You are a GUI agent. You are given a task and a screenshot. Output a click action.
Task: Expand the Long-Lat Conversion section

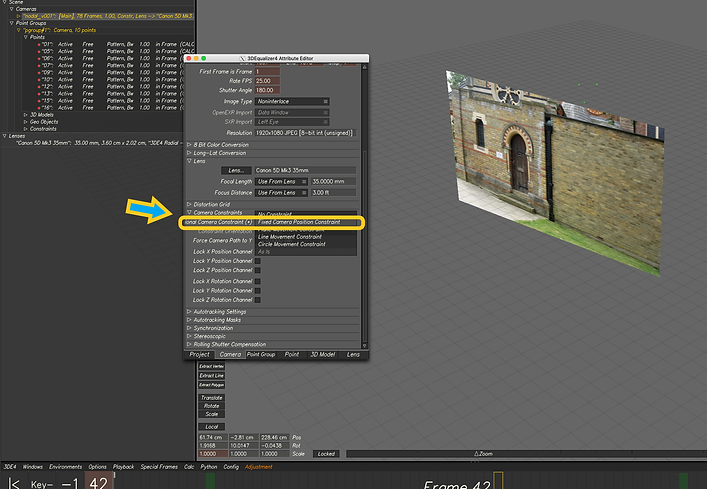(x=189, y=153)
